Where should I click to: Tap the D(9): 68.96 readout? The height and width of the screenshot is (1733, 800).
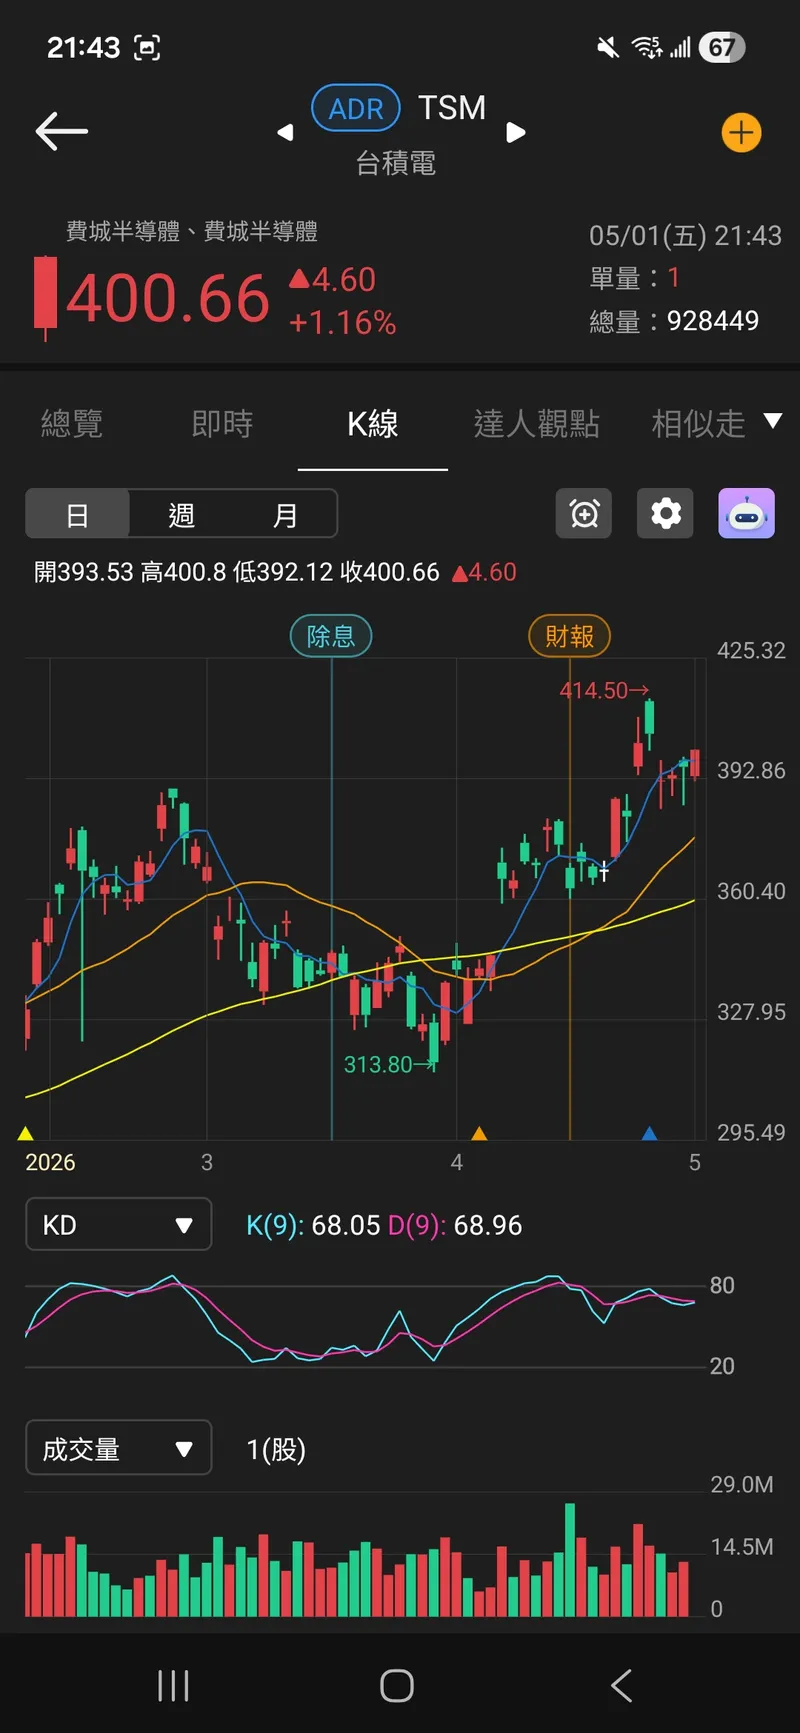coord(455,1225)
